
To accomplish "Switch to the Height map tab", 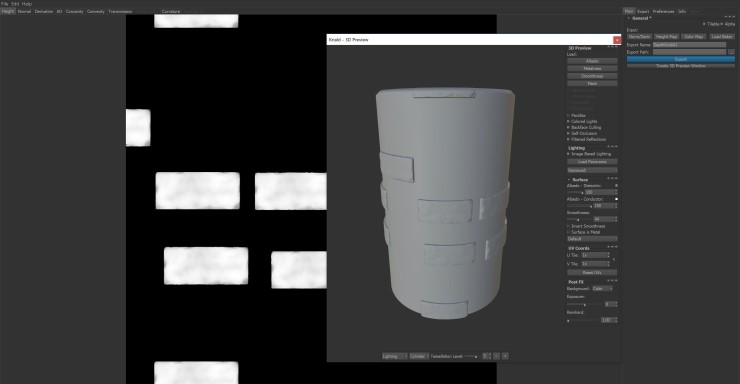I will coord(8,11).
